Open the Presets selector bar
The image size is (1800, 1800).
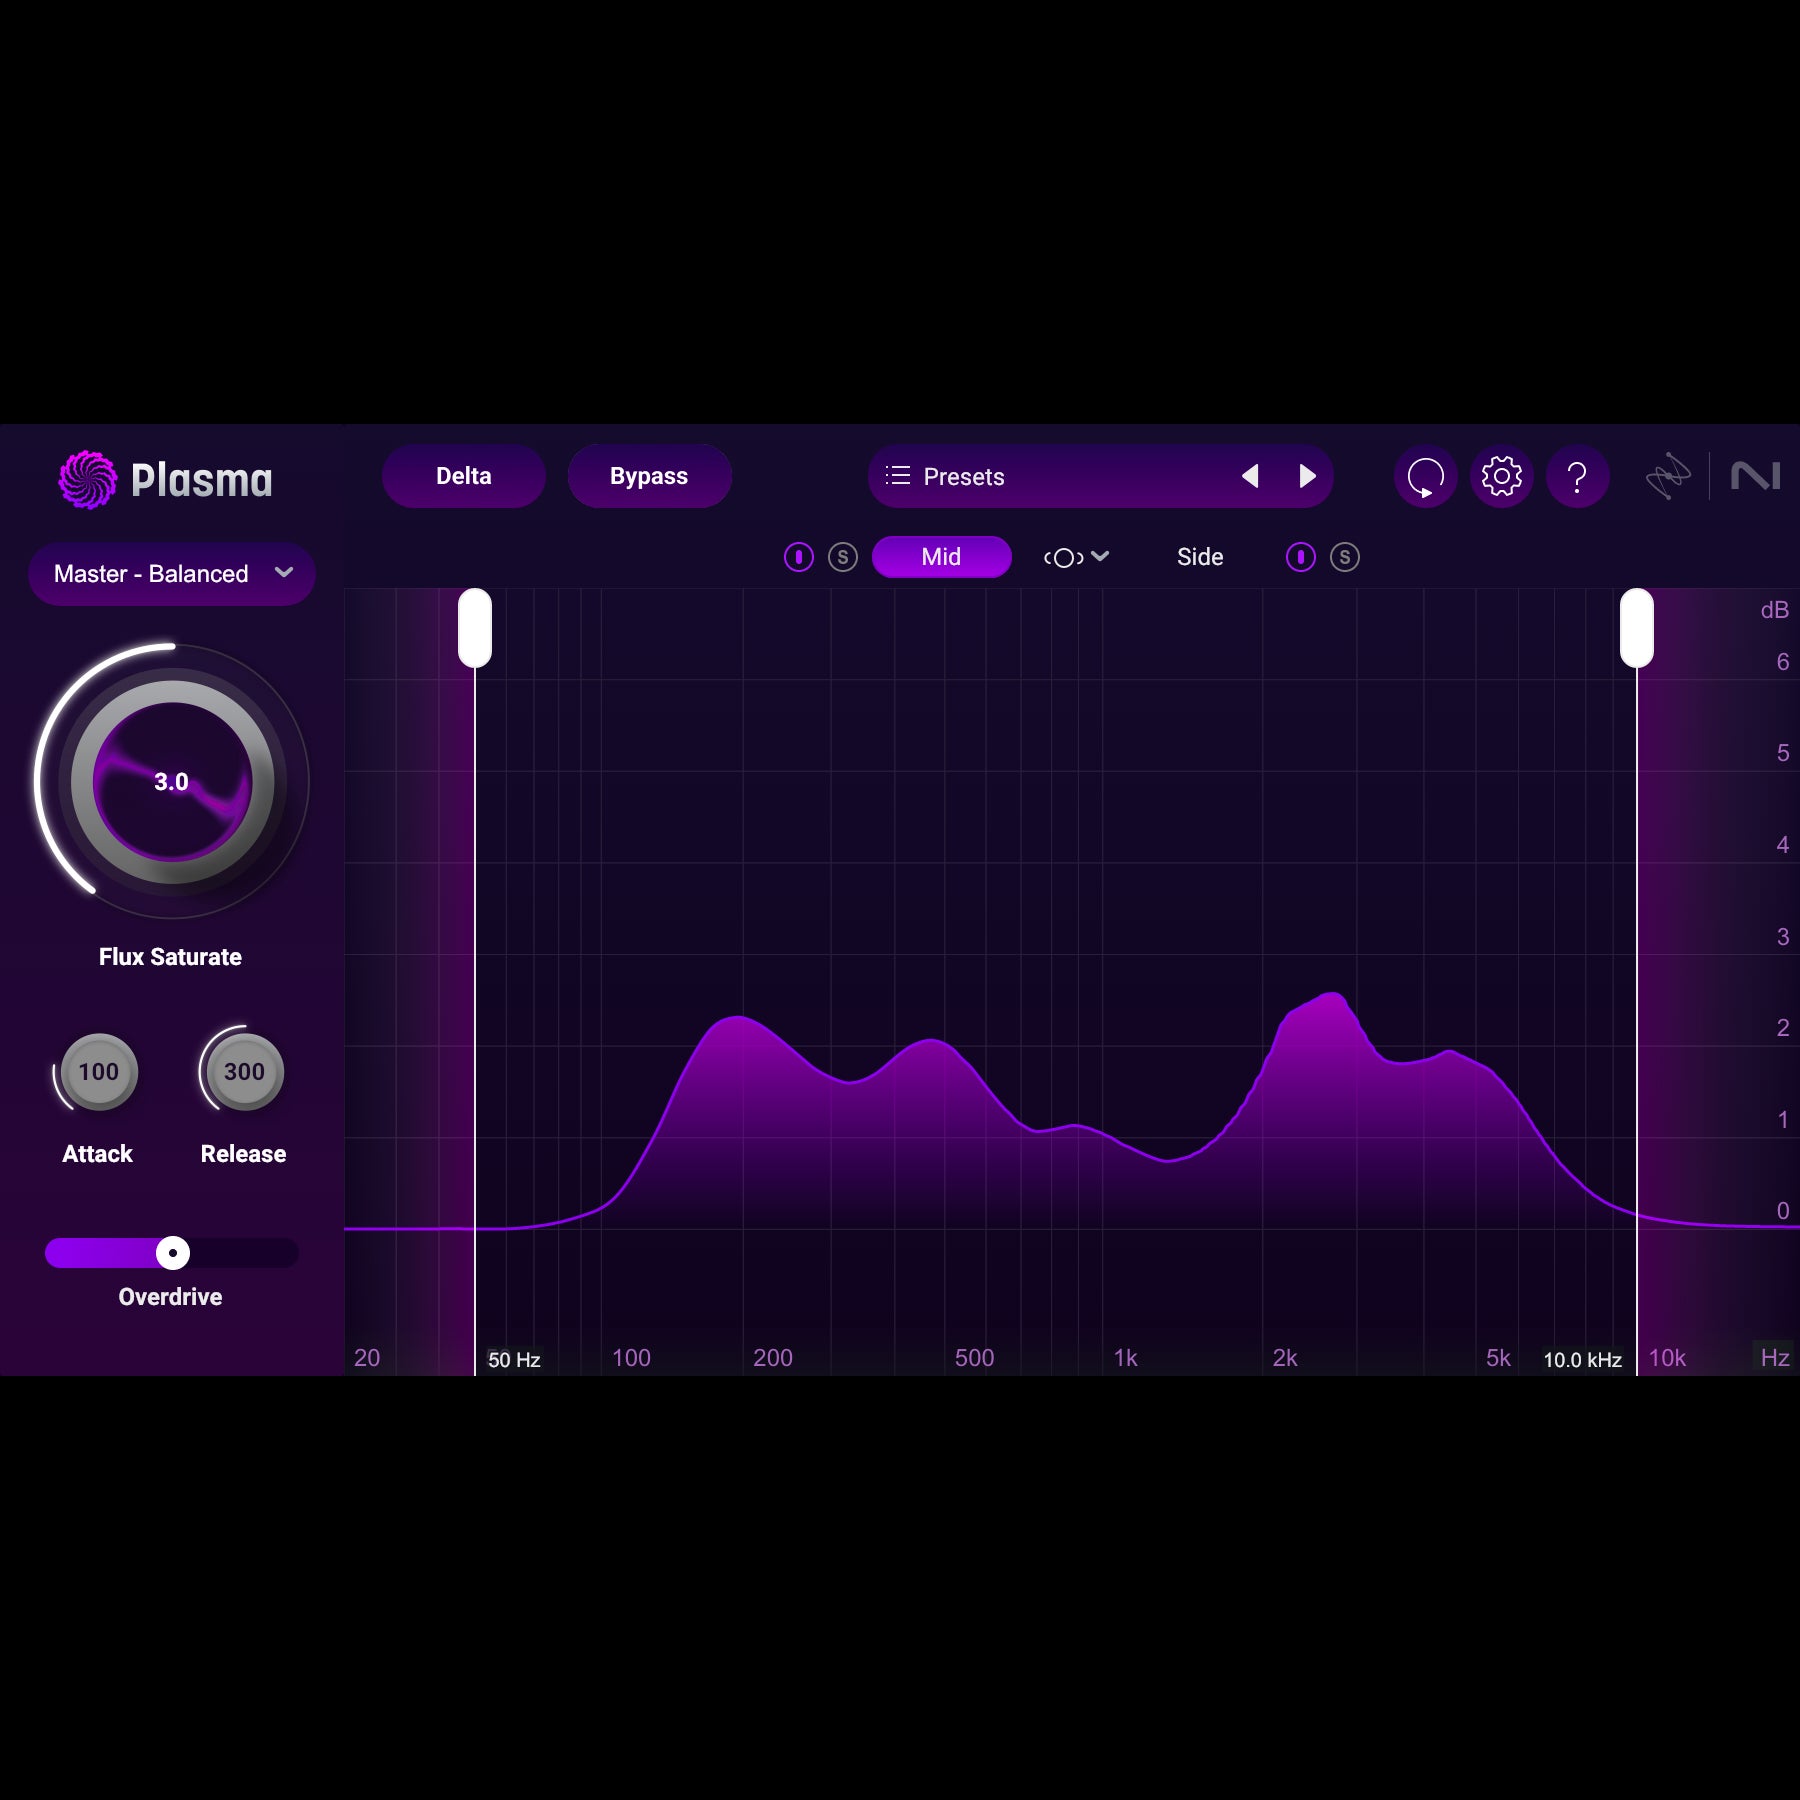1100,476
